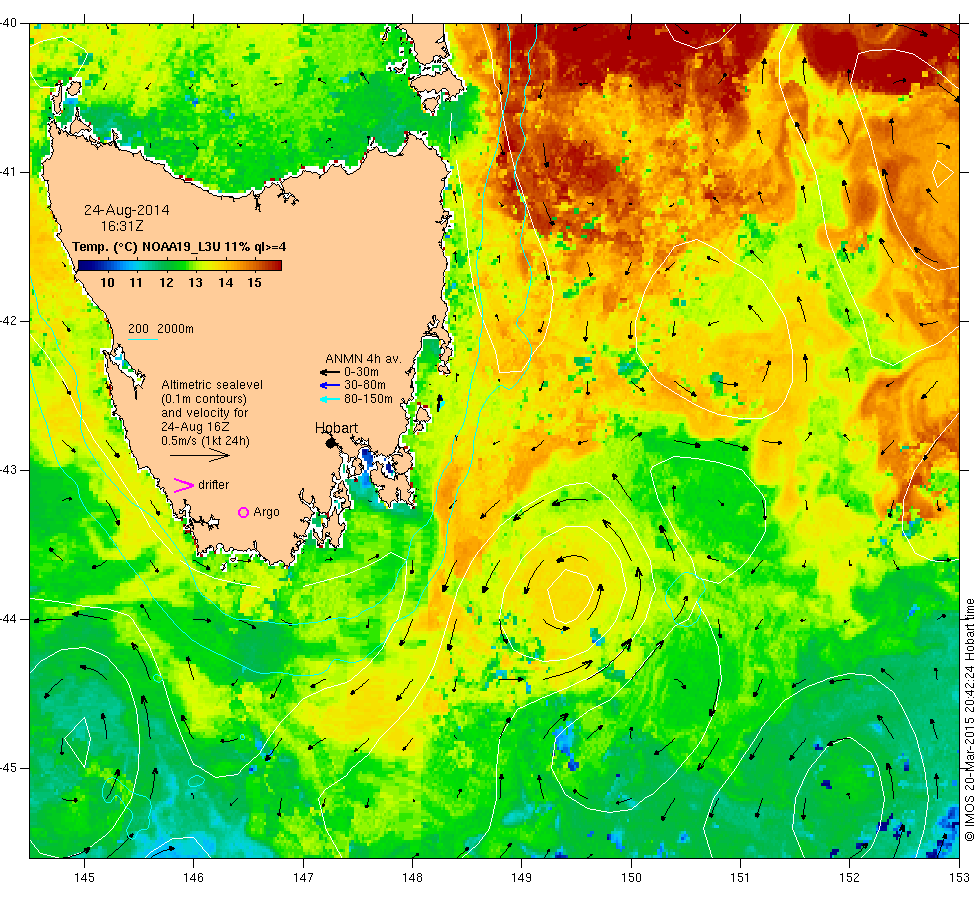Click the '0-30m' depth label
Image resolution: width=980 pixels, height=900 pixels.
[361, 372]
